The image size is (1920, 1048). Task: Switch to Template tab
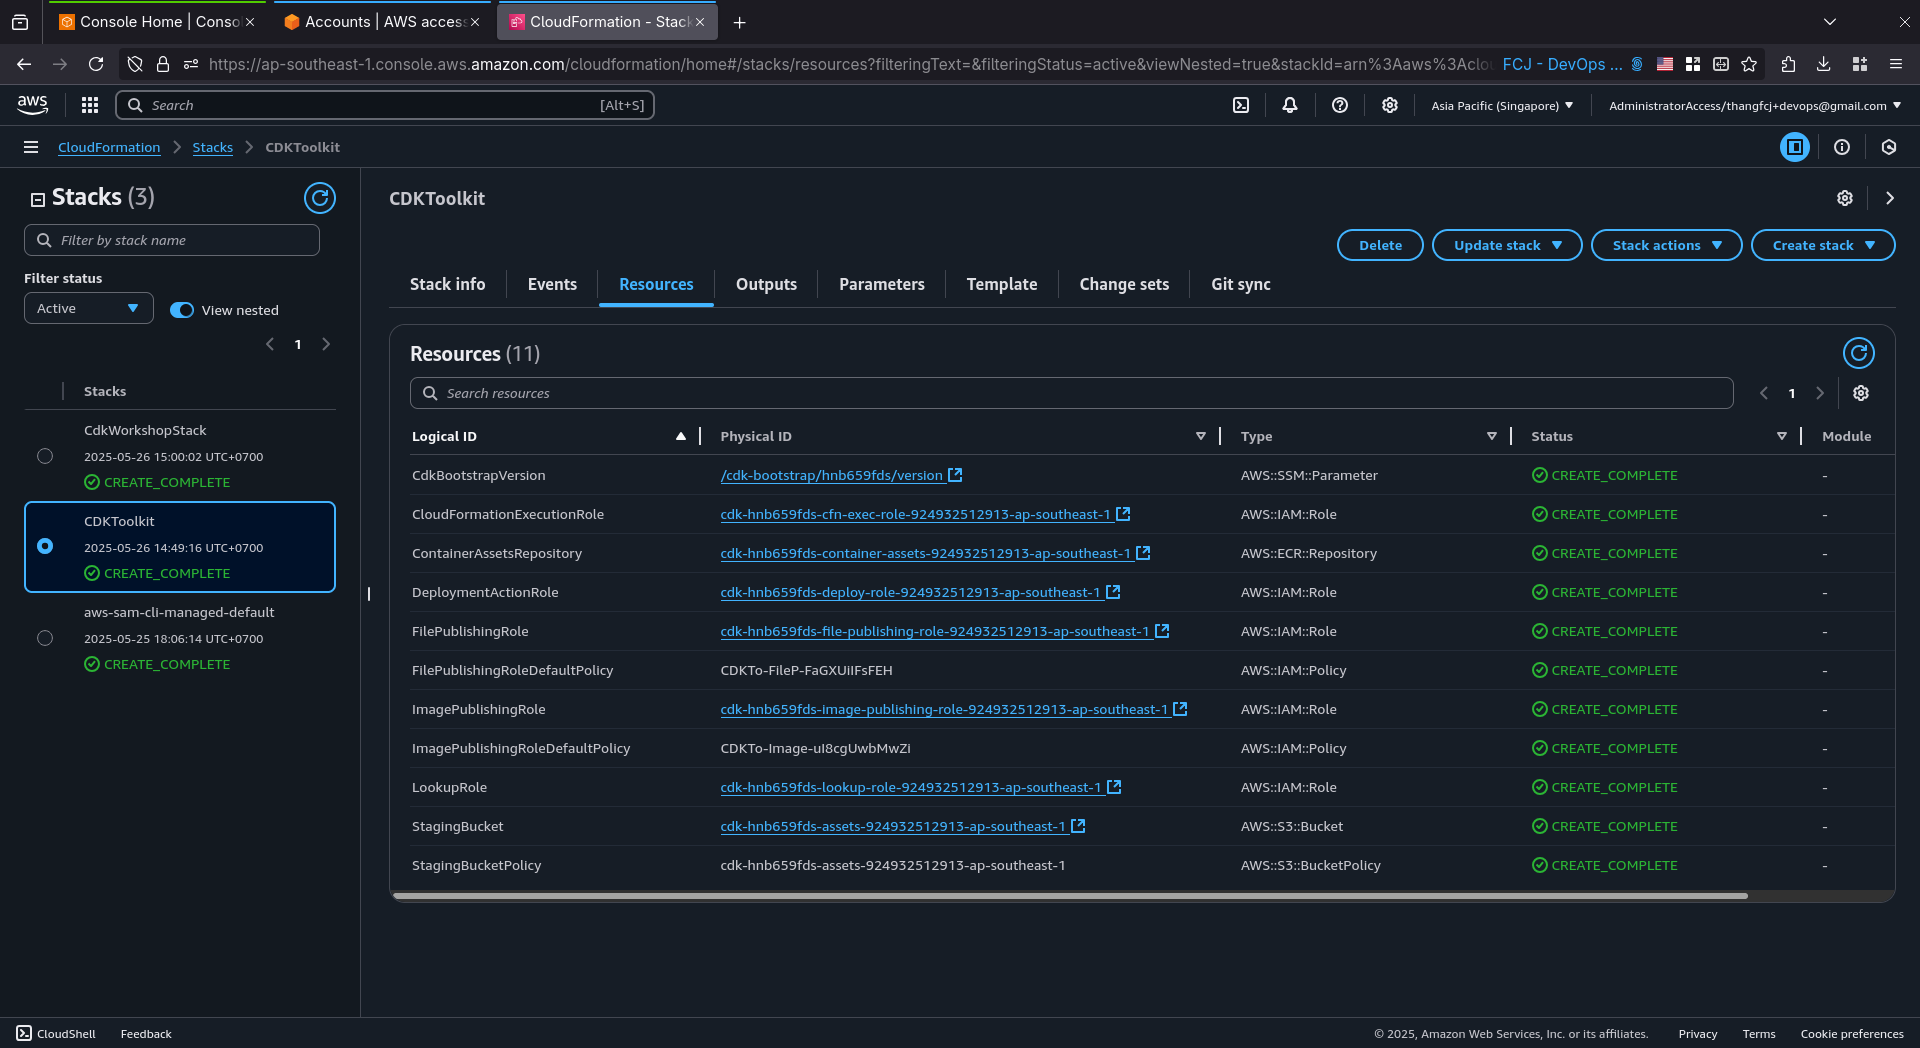pos(1002,284)
